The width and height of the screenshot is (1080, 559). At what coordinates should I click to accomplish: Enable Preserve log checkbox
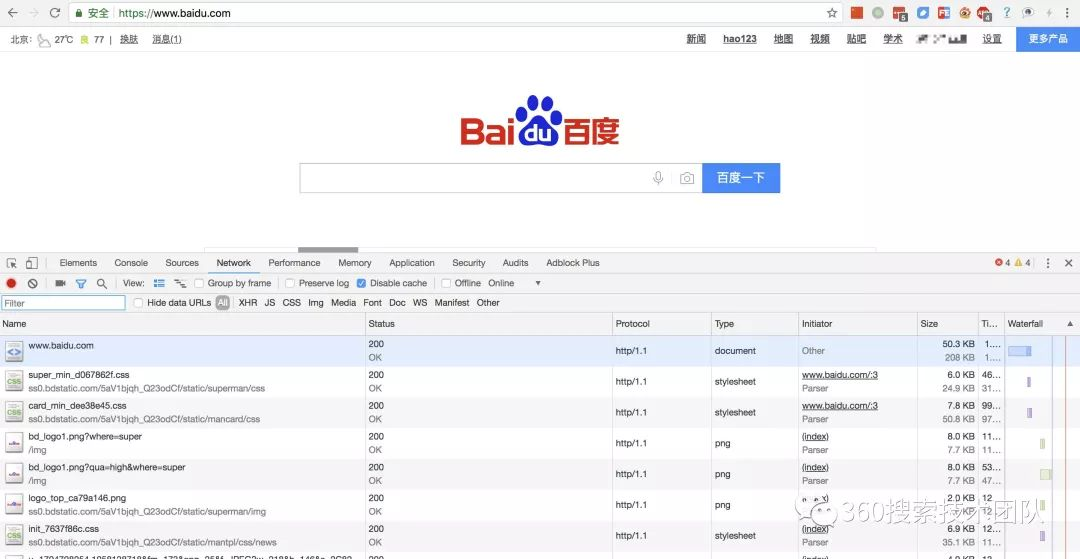click(290, 283)
